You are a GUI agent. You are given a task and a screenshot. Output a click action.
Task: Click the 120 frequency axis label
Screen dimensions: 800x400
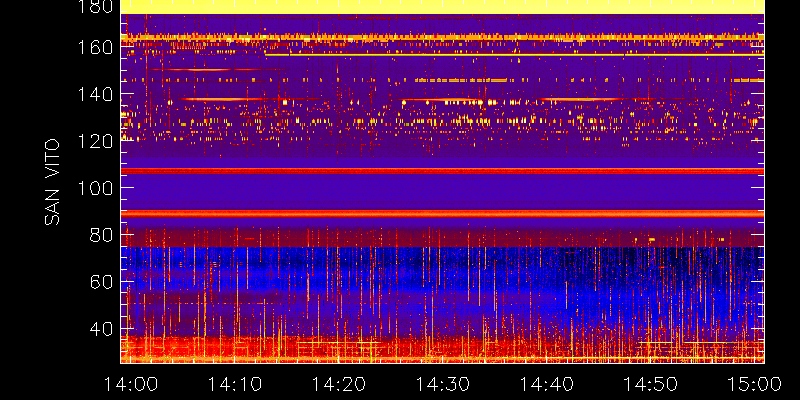(95, 141)
